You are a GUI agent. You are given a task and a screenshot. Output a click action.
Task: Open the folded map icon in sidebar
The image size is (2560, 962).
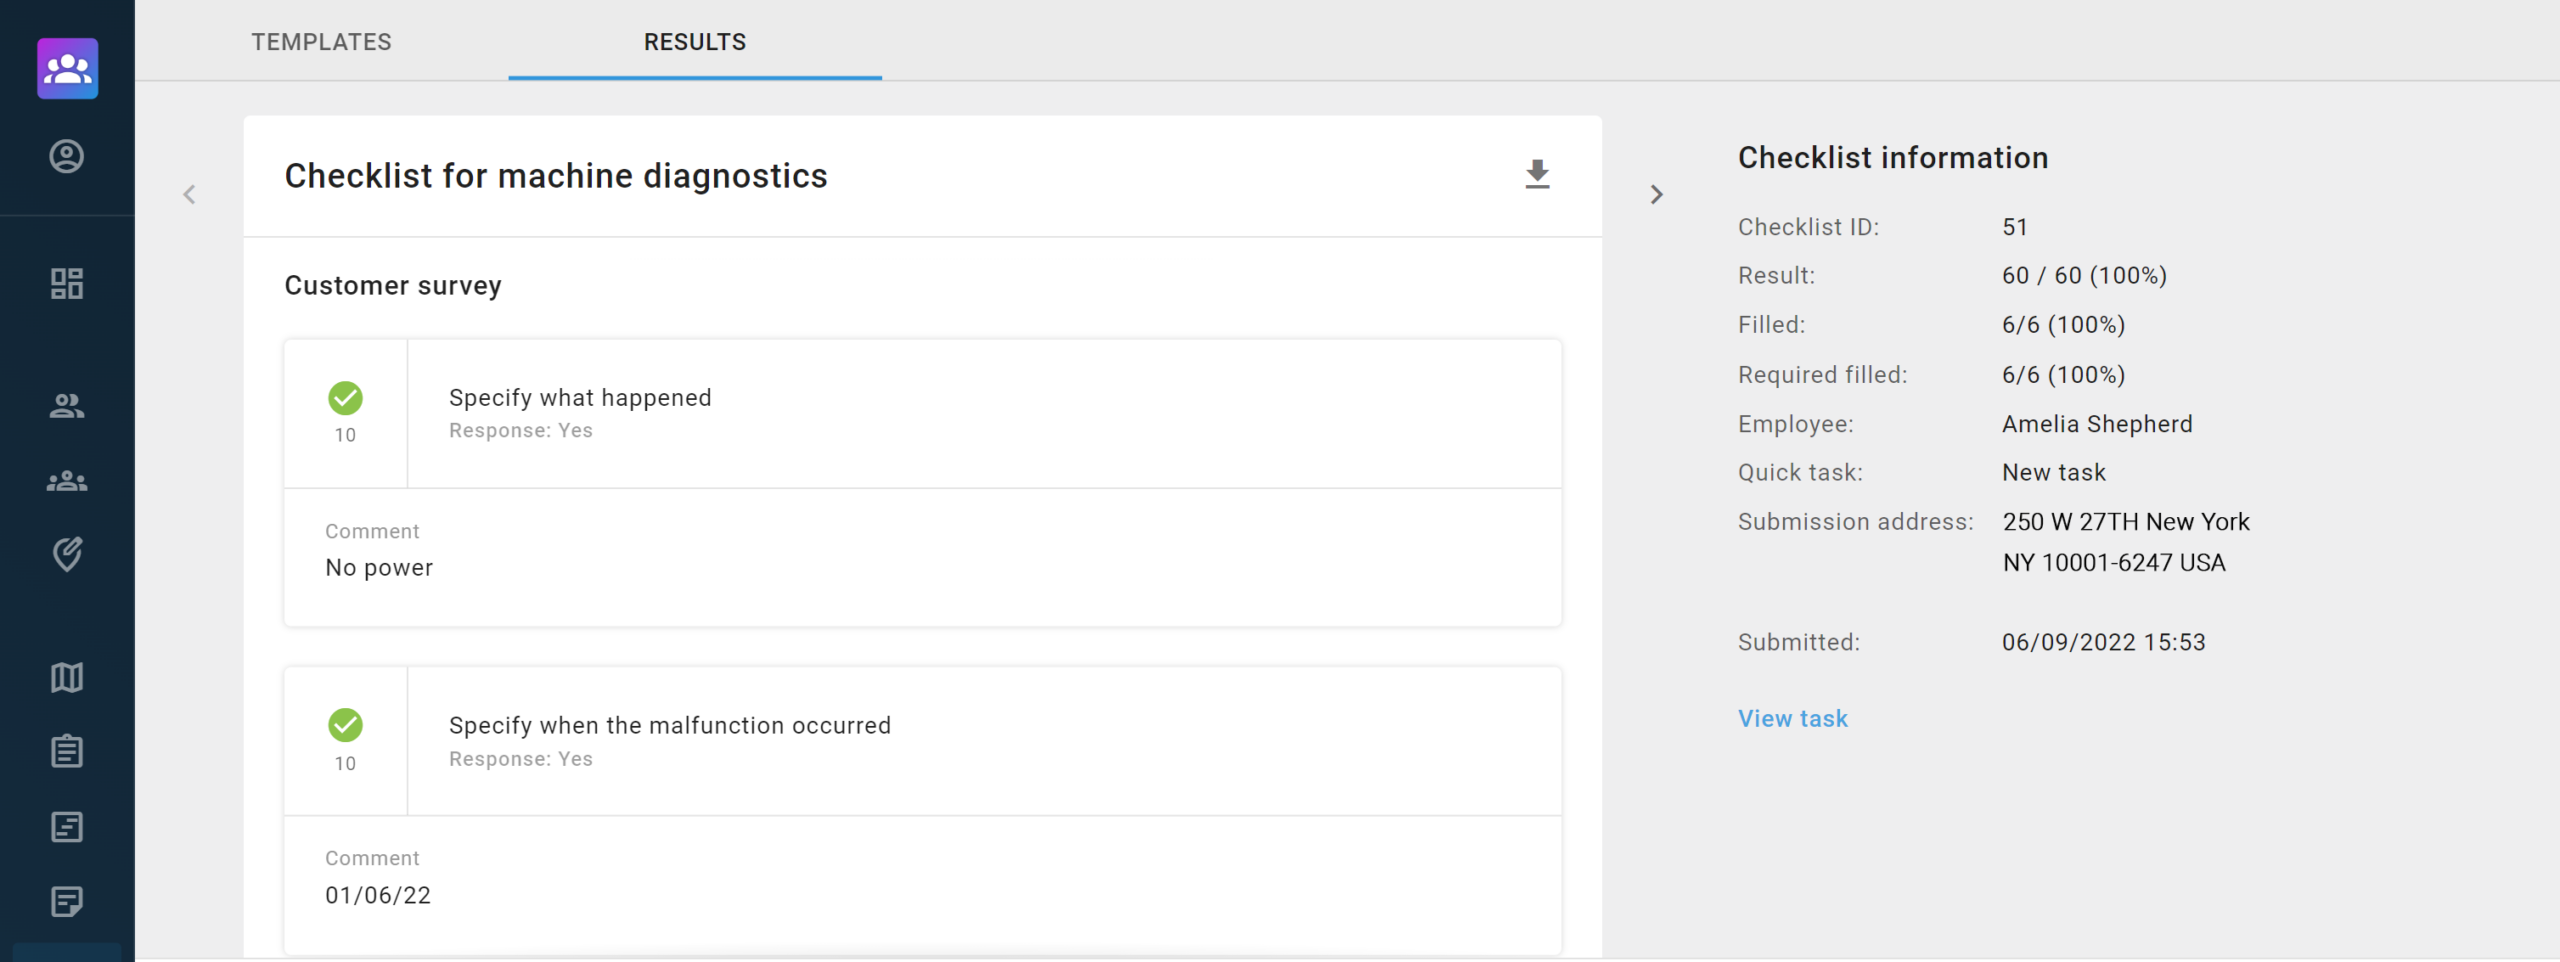(67, 677)
